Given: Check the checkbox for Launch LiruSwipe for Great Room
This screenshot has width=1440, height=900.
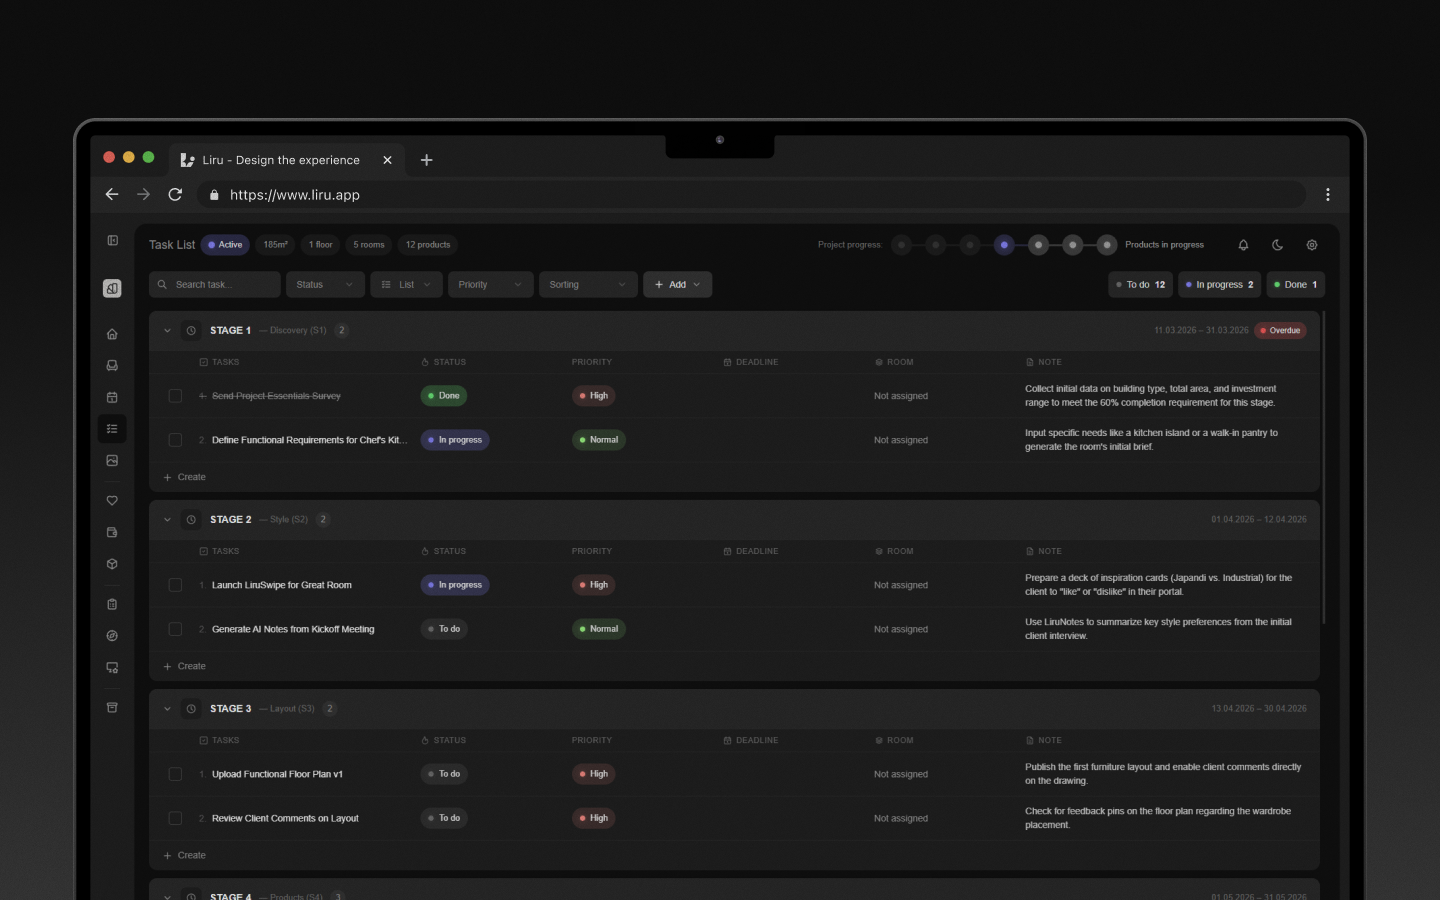Looking at the screenshot, I should tap(175, 585).
